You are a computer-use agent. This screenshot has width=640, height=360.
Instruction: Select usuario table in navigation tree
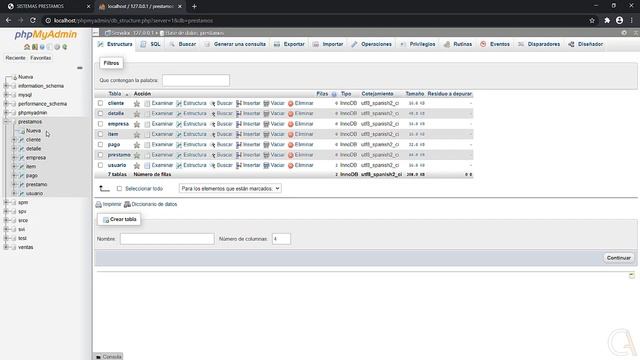click(34, 193)
